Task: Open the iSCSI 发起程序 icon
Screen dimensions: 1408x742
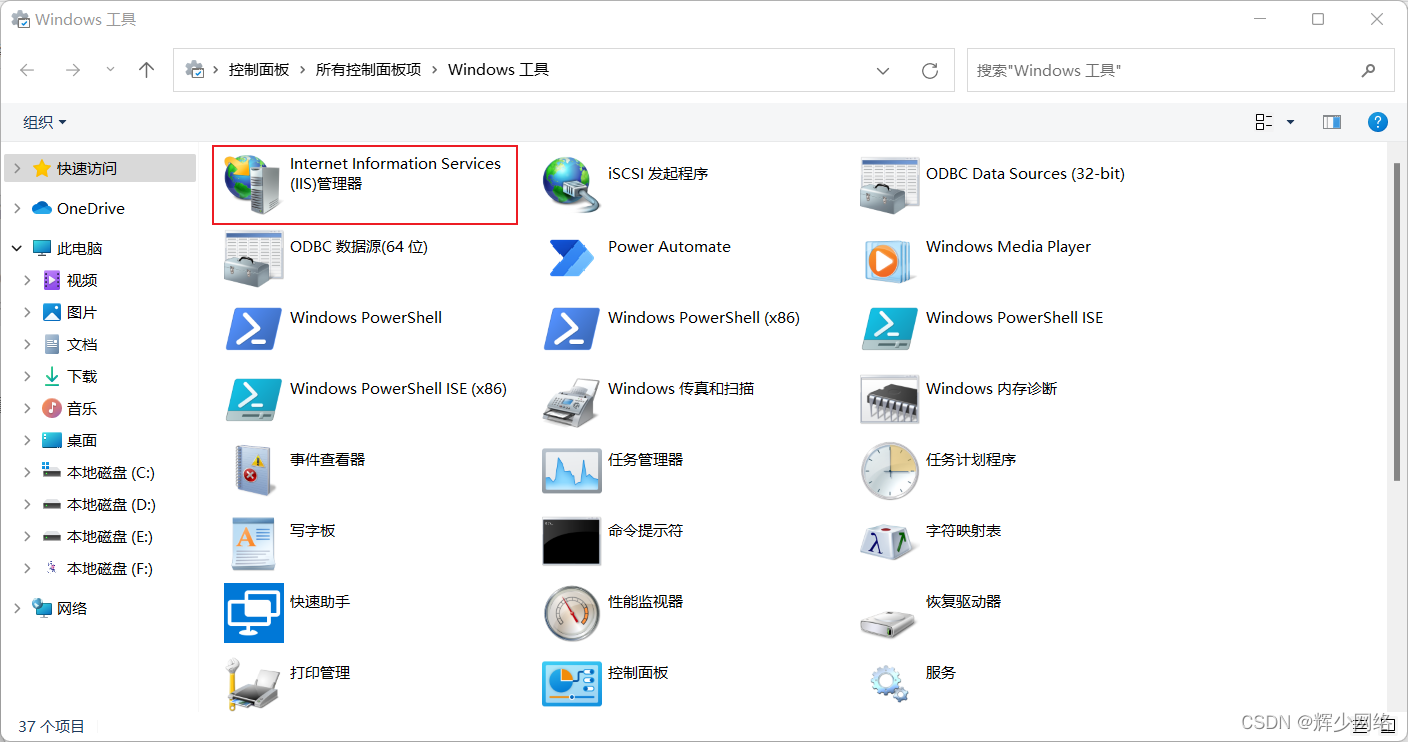Action: (x=572, y=184)
